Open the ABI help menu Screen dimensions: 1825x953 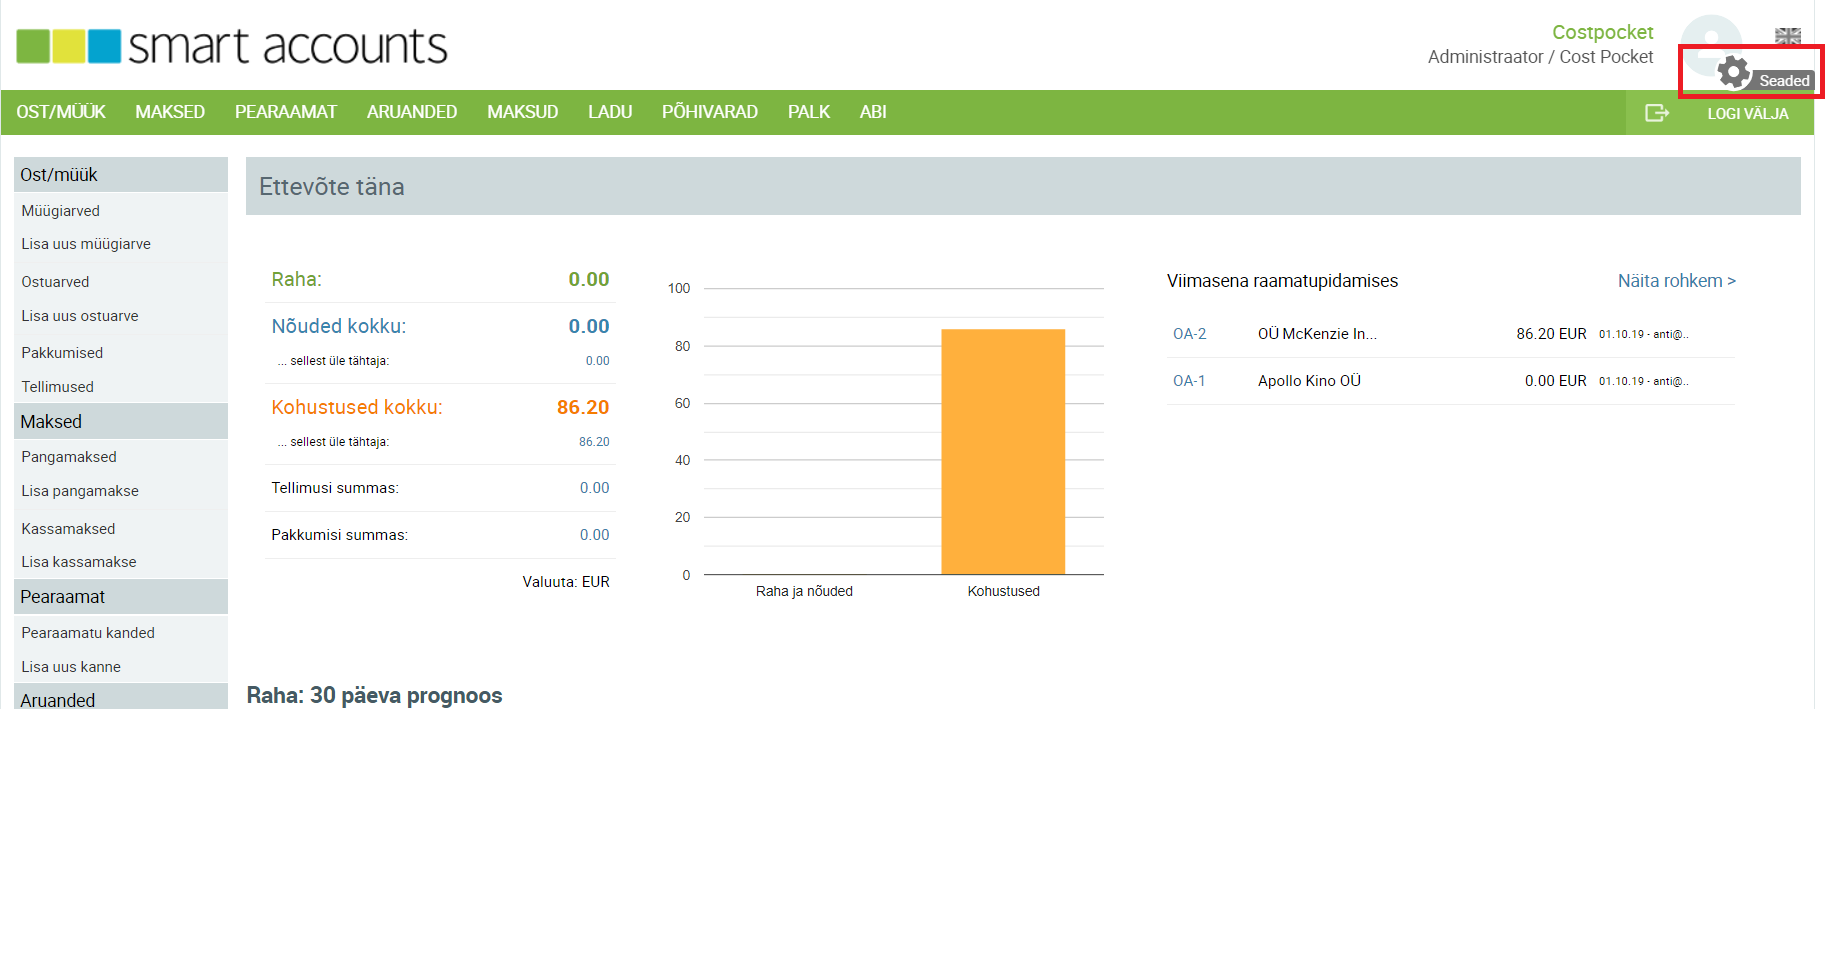coord(873,112)
